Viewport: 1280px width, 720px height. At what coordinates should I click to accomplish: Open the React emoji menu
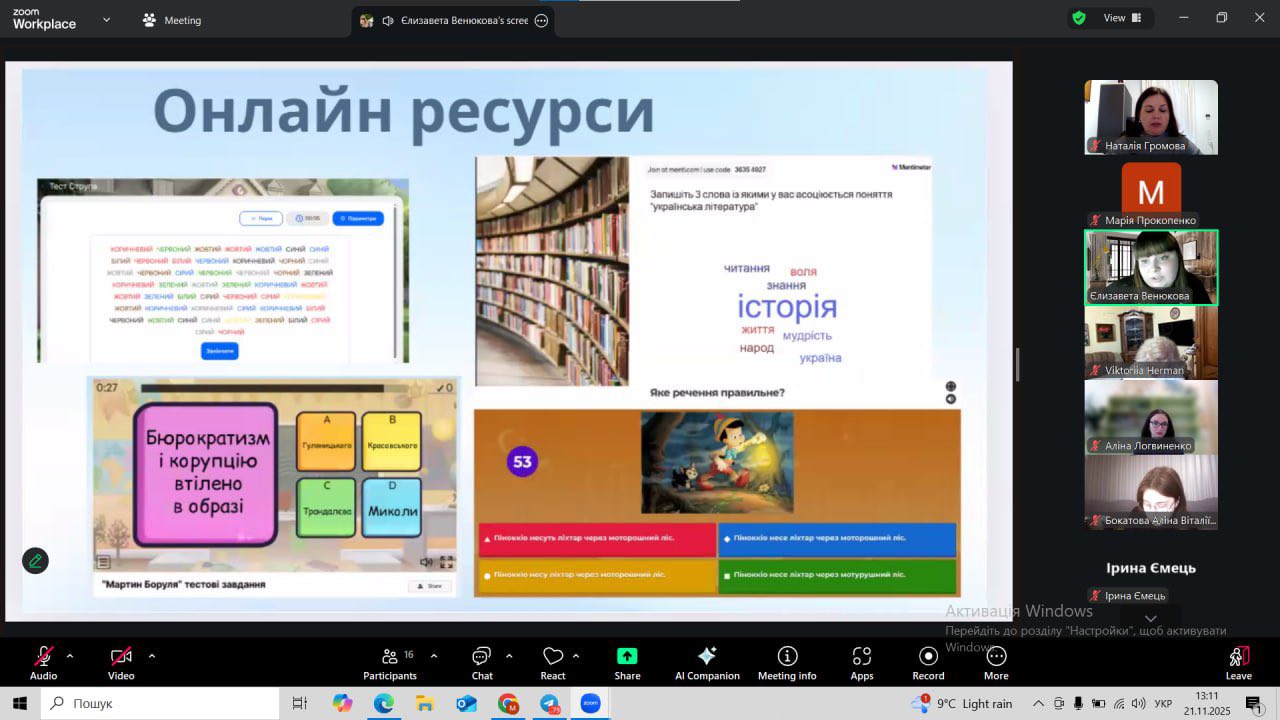tap(553, 662)
